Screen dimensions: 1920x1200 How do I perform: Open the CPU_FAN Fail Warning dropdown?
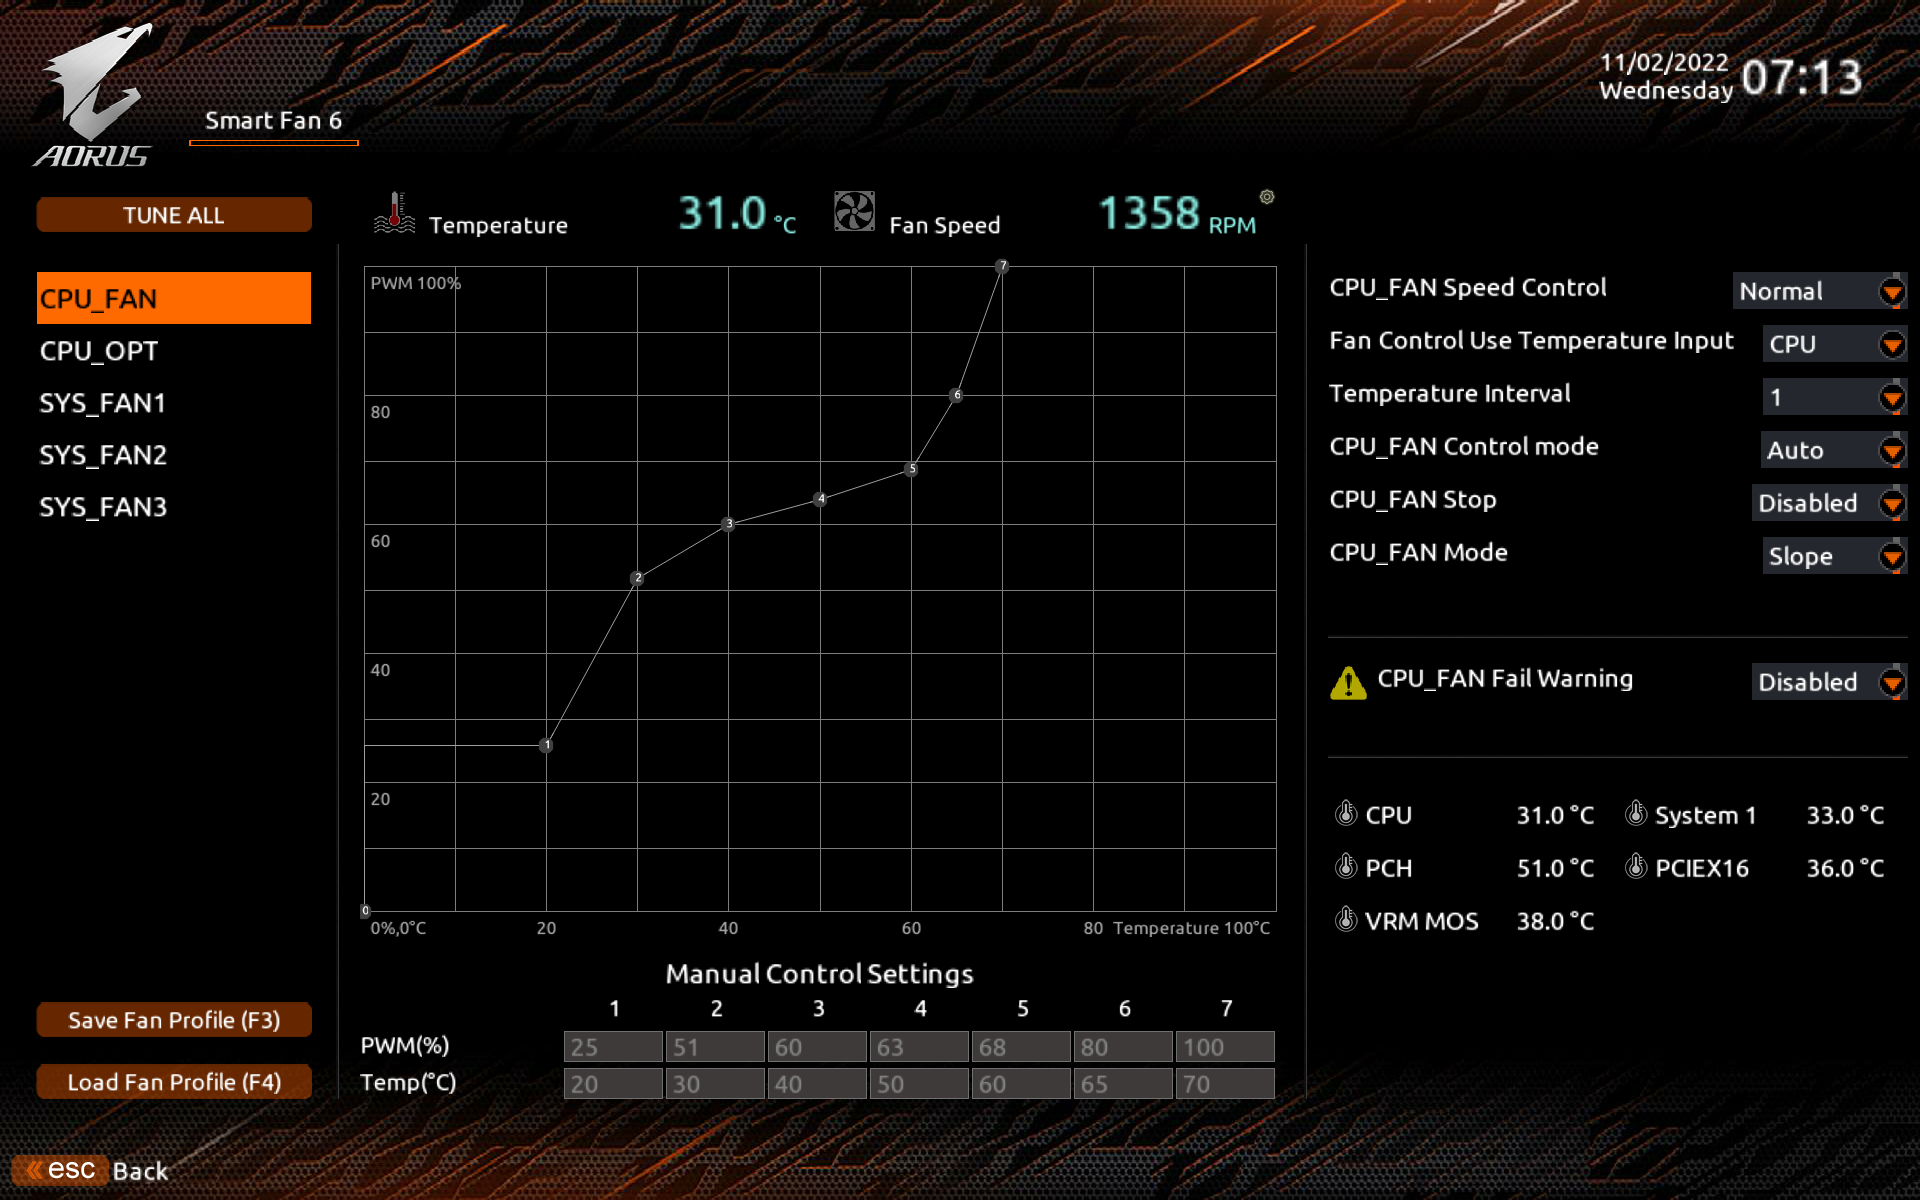click(x=1829, y=682)
